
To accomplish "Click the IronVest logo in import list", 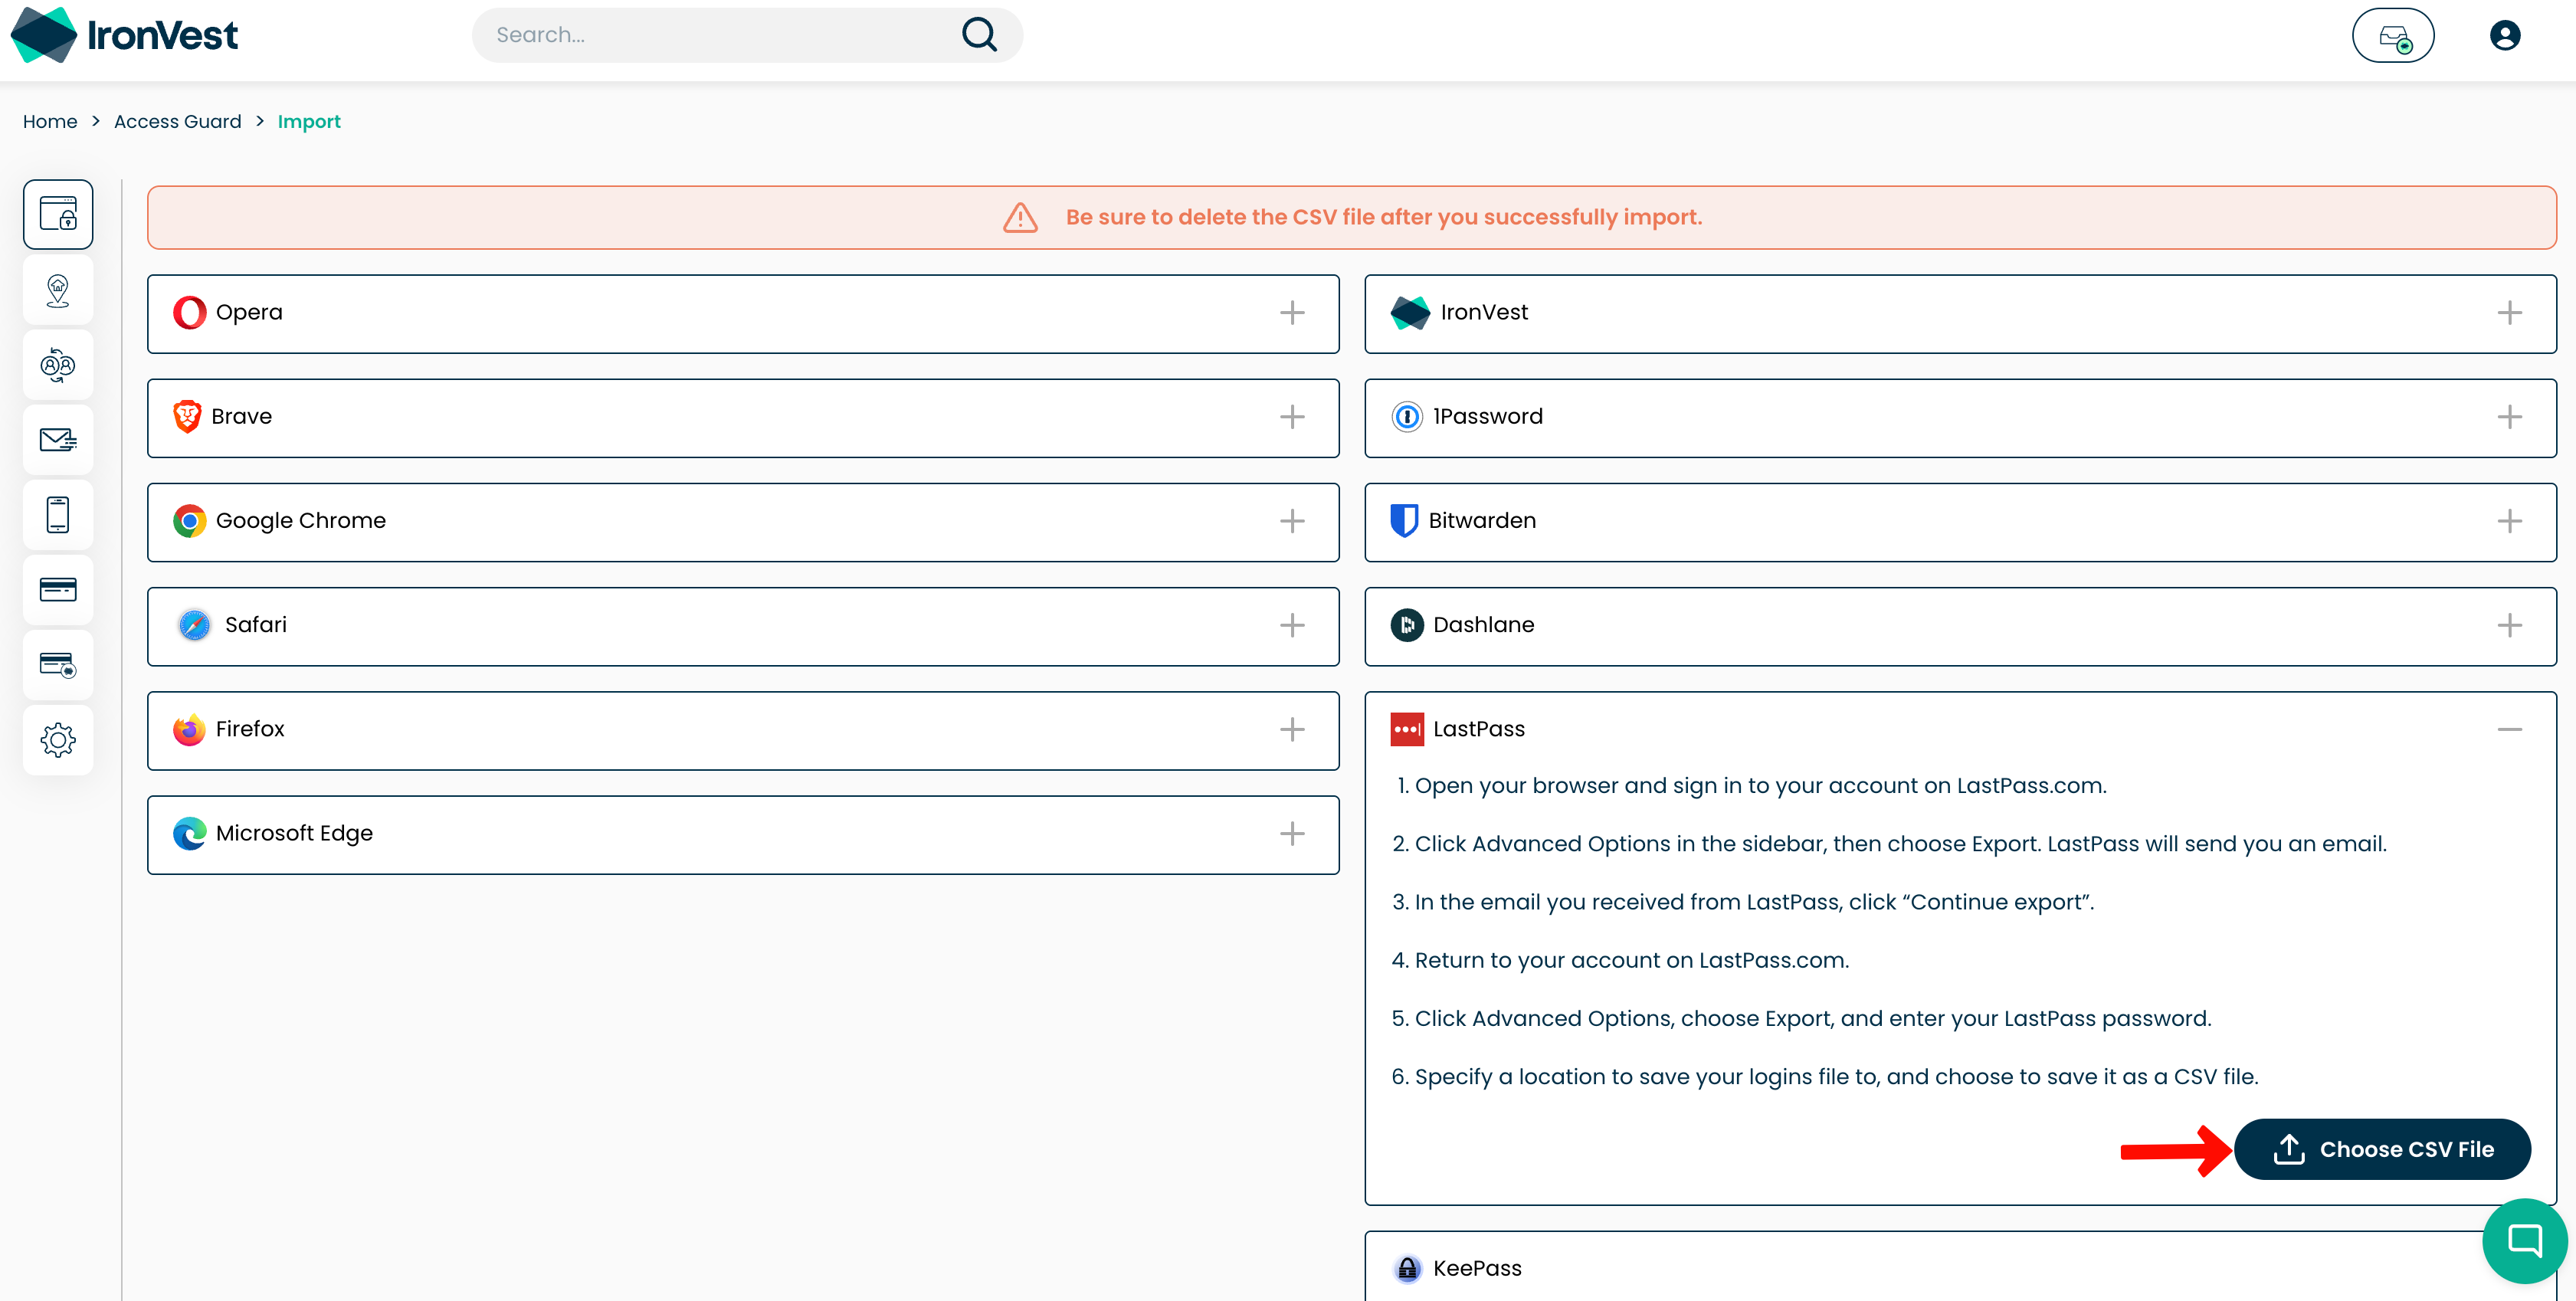I will click(x=1410, y=313).
